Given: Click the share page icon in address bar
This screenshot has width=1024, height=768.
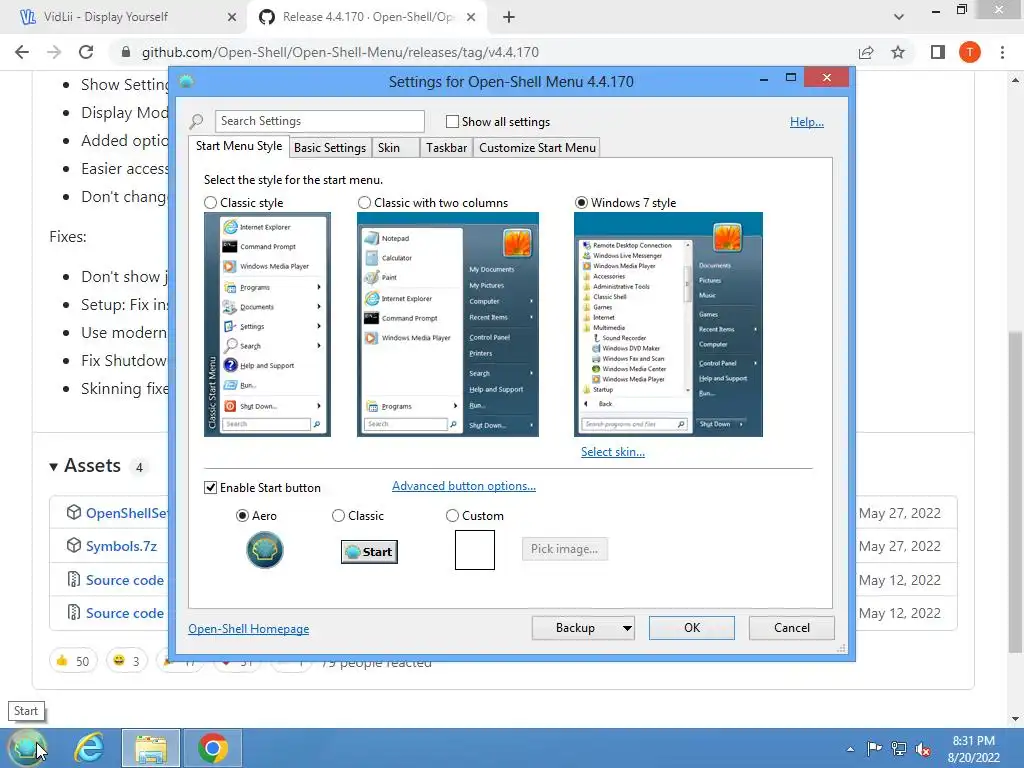Looking at the screenshot, I should click(x=866, y=52).
